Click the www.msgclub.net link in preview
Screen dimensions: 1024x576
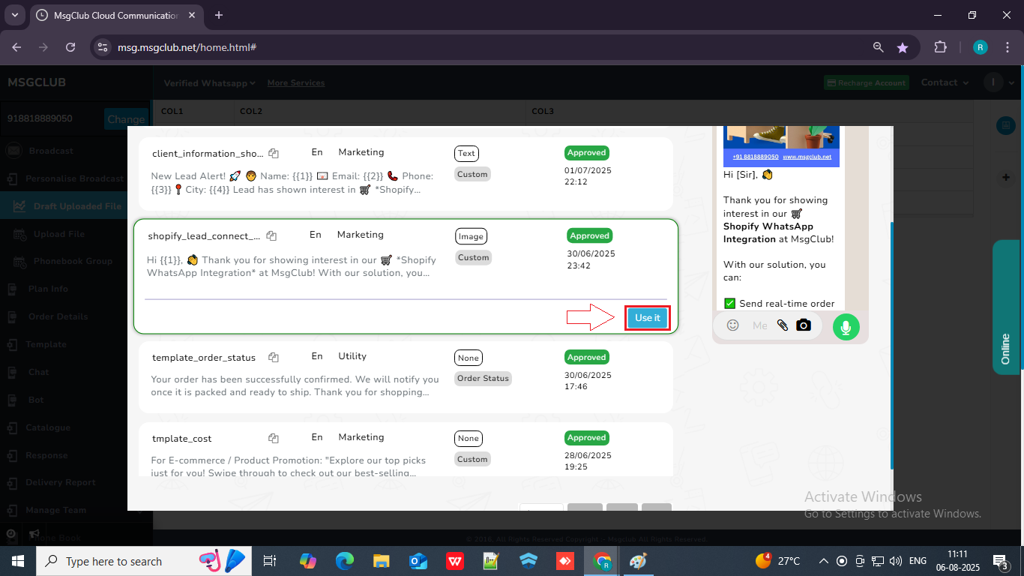coord(807,157)
